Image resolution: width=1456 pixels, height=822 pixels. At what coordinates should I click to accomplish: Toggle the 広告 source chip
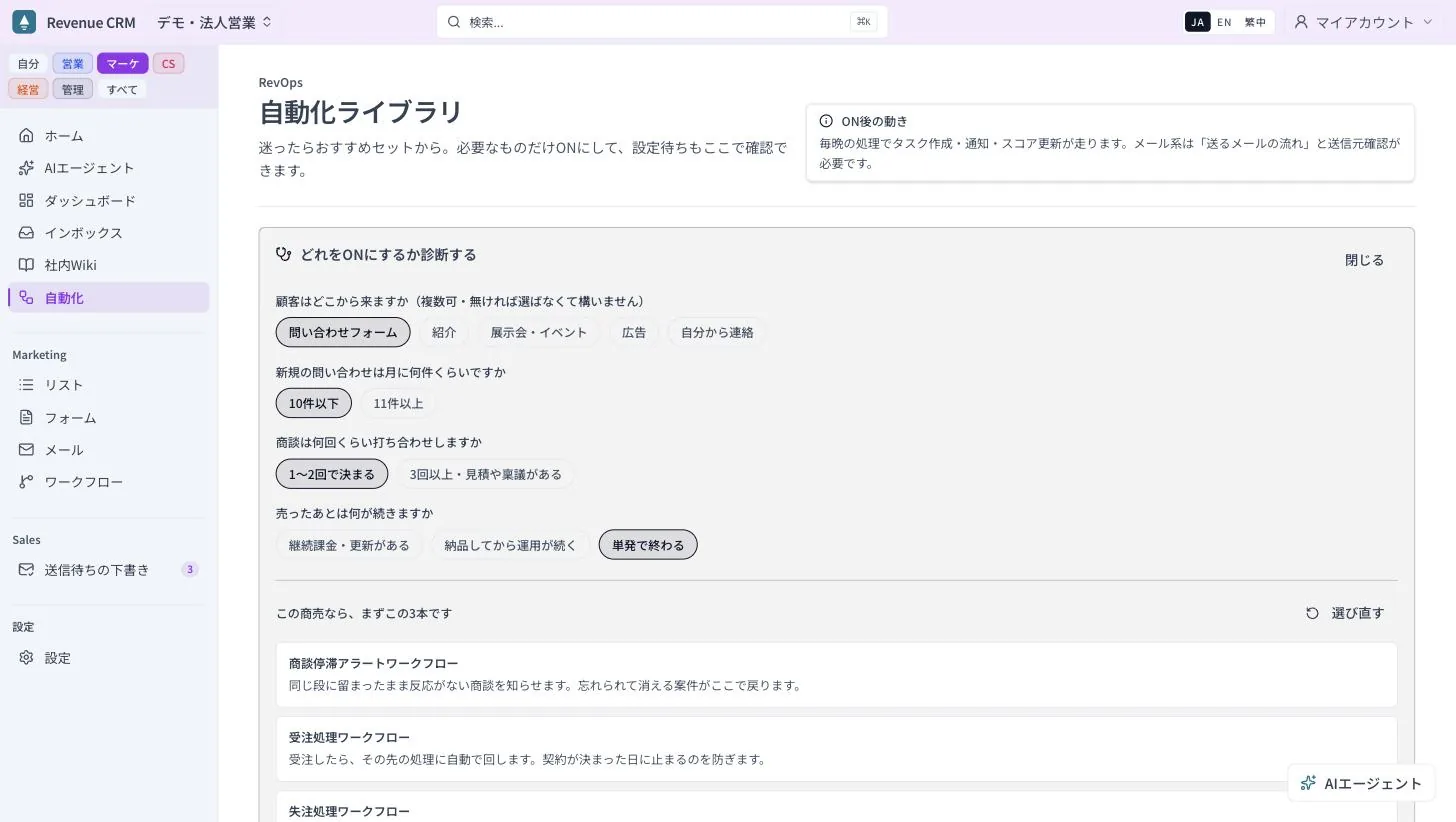[x=634, y=332]
